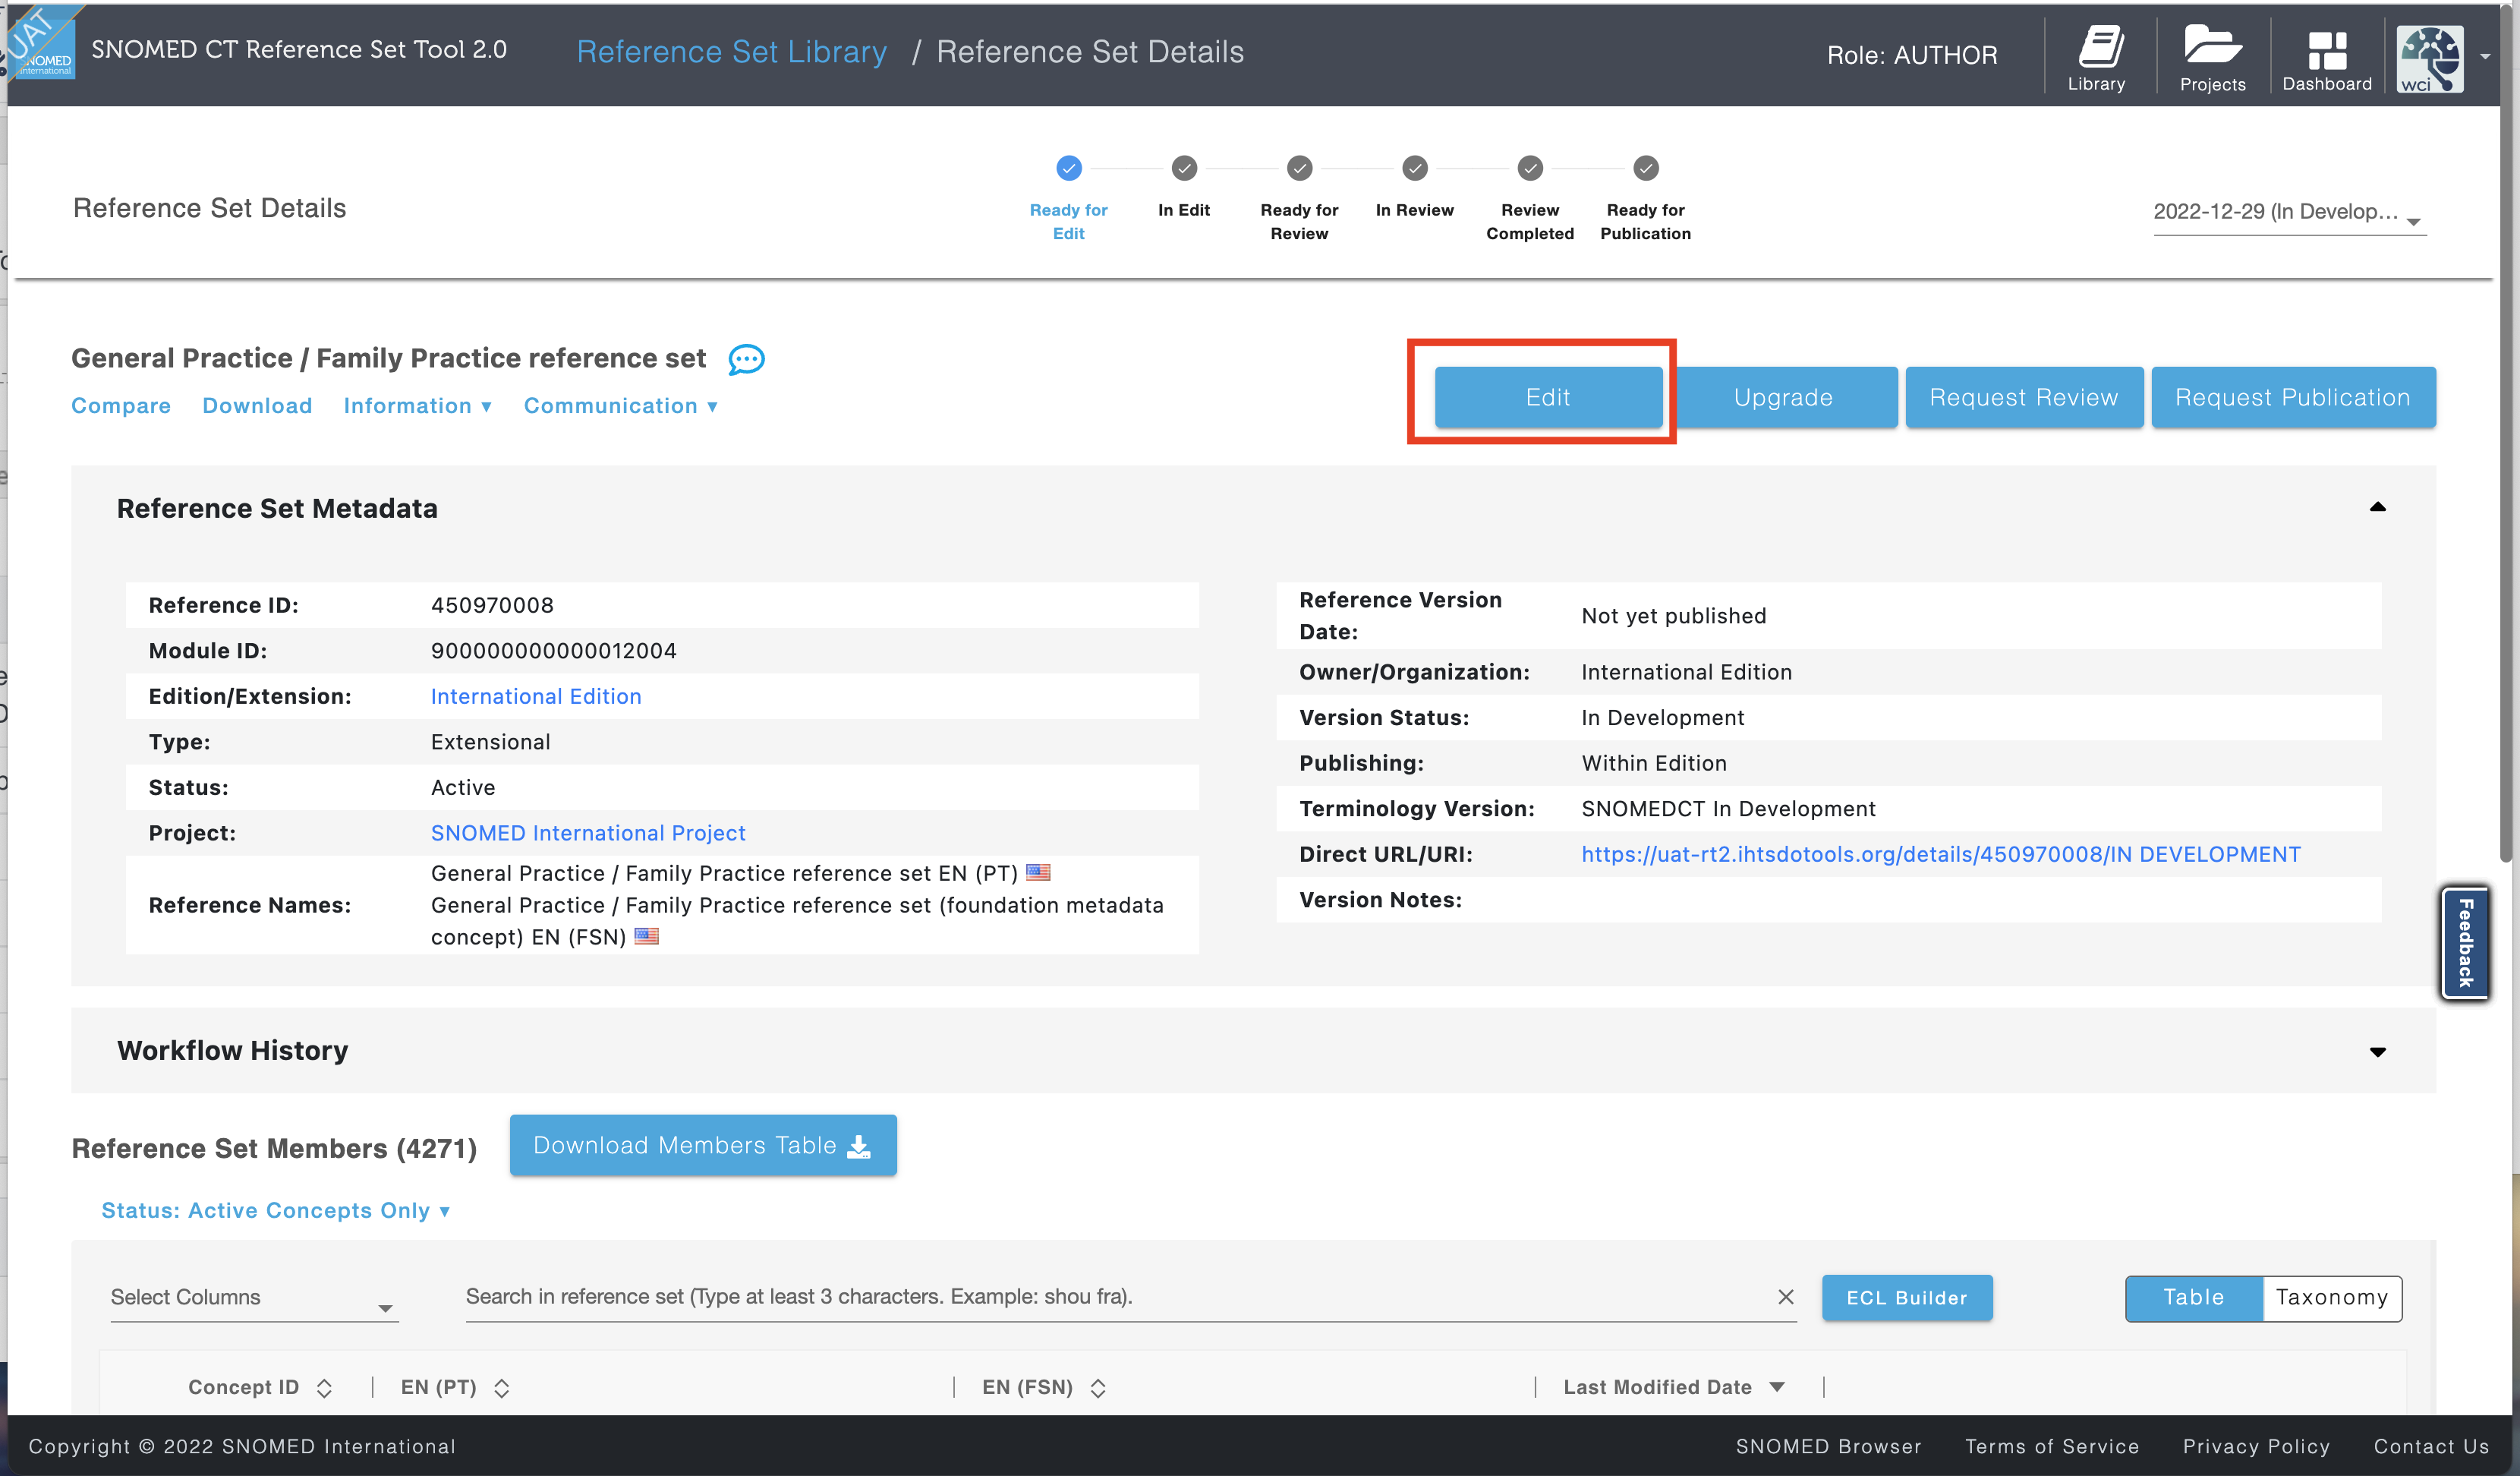Clear the reference set search with X

pyautogui.click(x=1785, y=1296)
